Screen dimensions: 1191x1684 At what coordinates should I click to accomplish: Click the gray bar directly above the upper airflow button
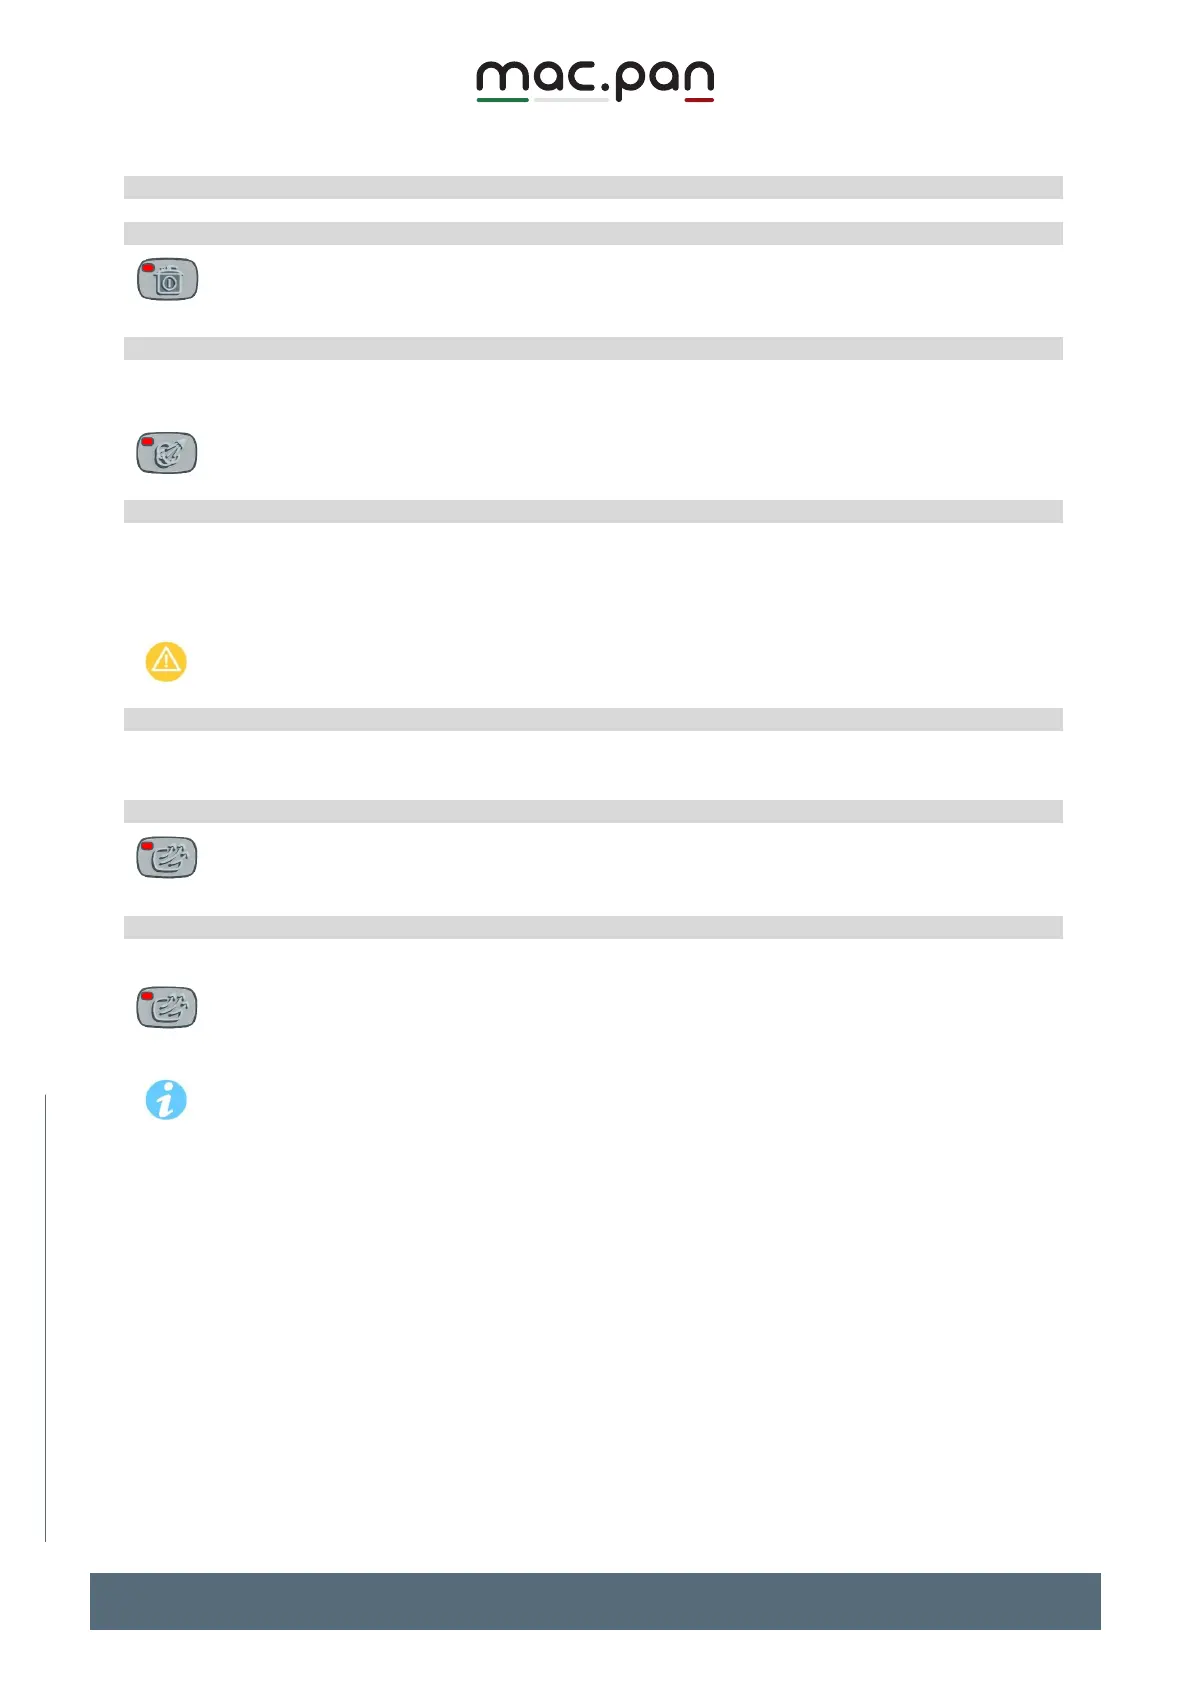click(x=592, y=811)
